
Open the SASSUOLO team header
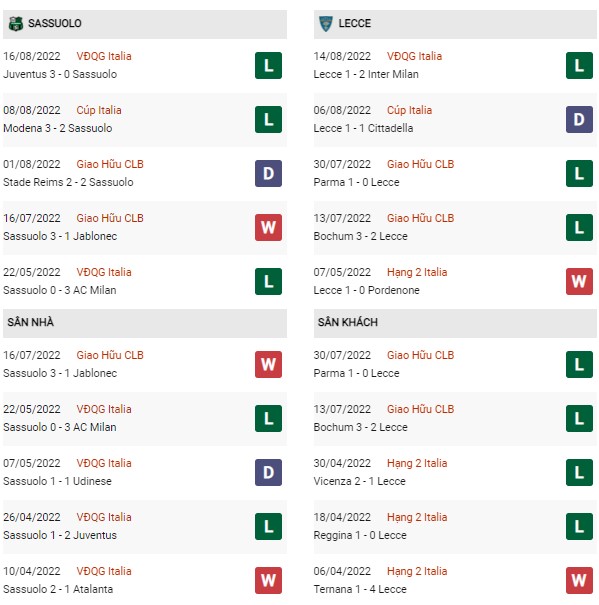145,24
